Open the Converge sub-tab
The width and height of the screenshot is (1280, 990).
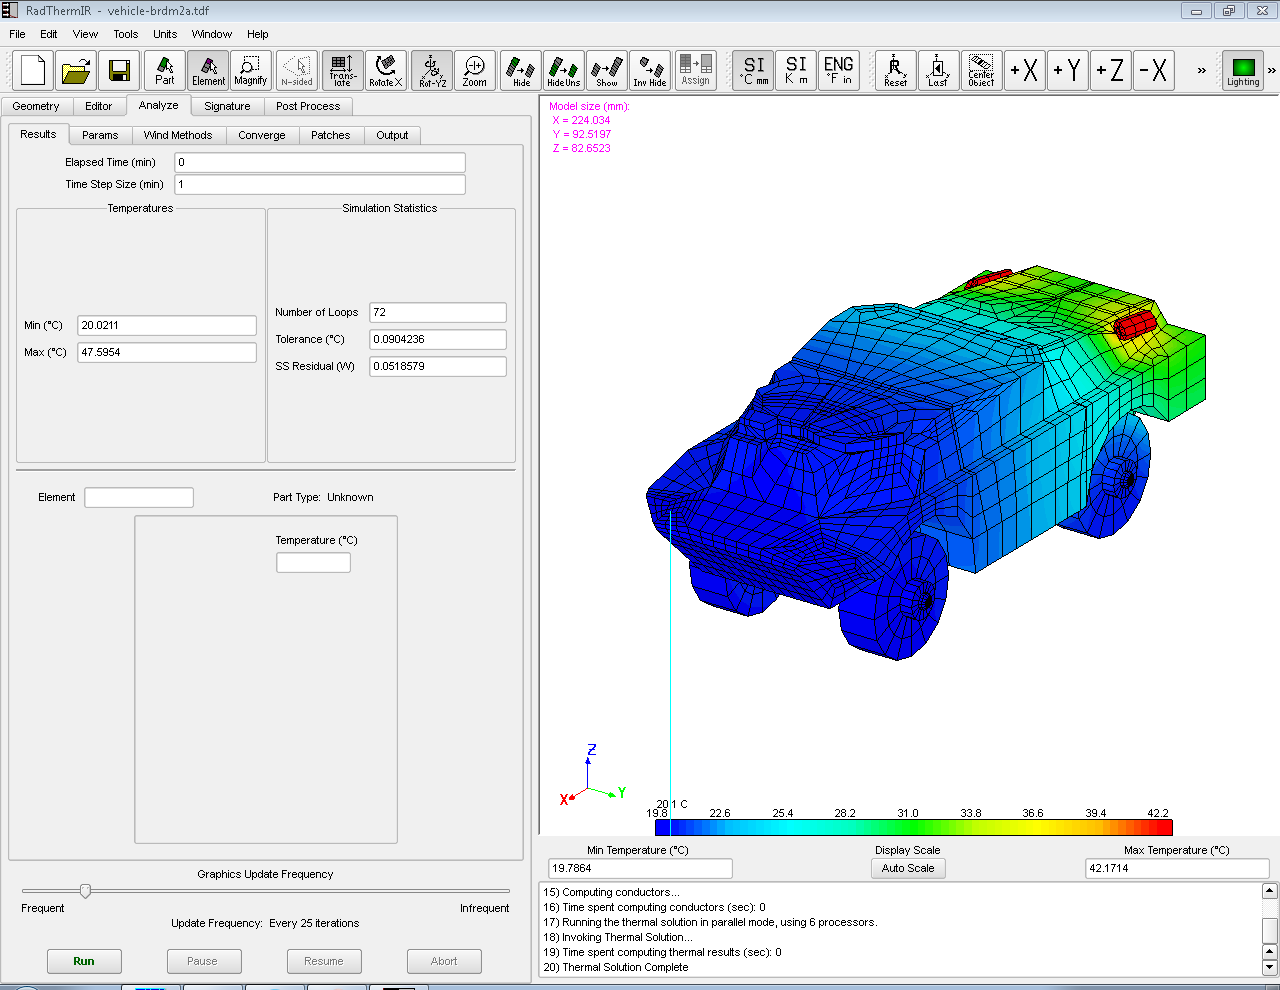(x=262, y=135)
